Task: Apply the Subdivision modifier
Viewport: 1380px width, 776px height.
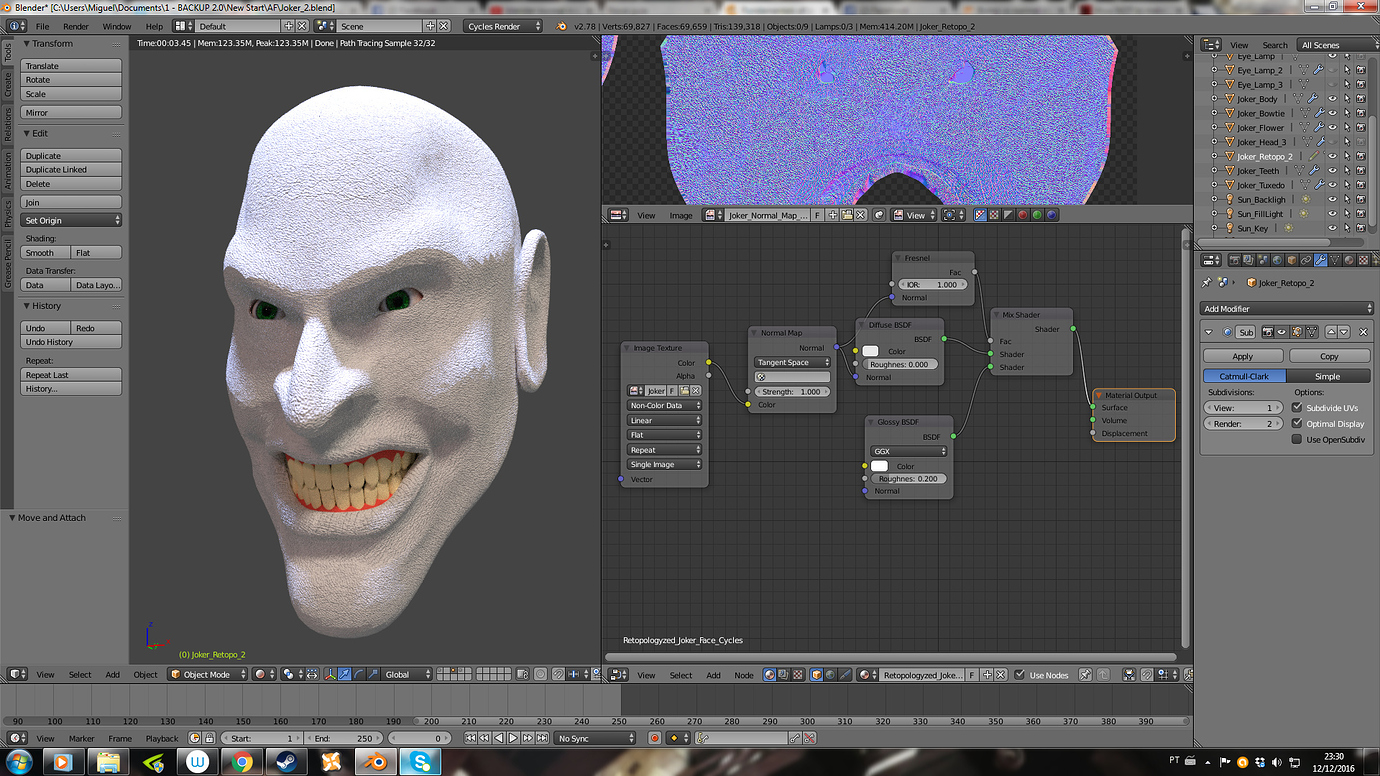Action: pyautogui.click(x=1242, y=356)
